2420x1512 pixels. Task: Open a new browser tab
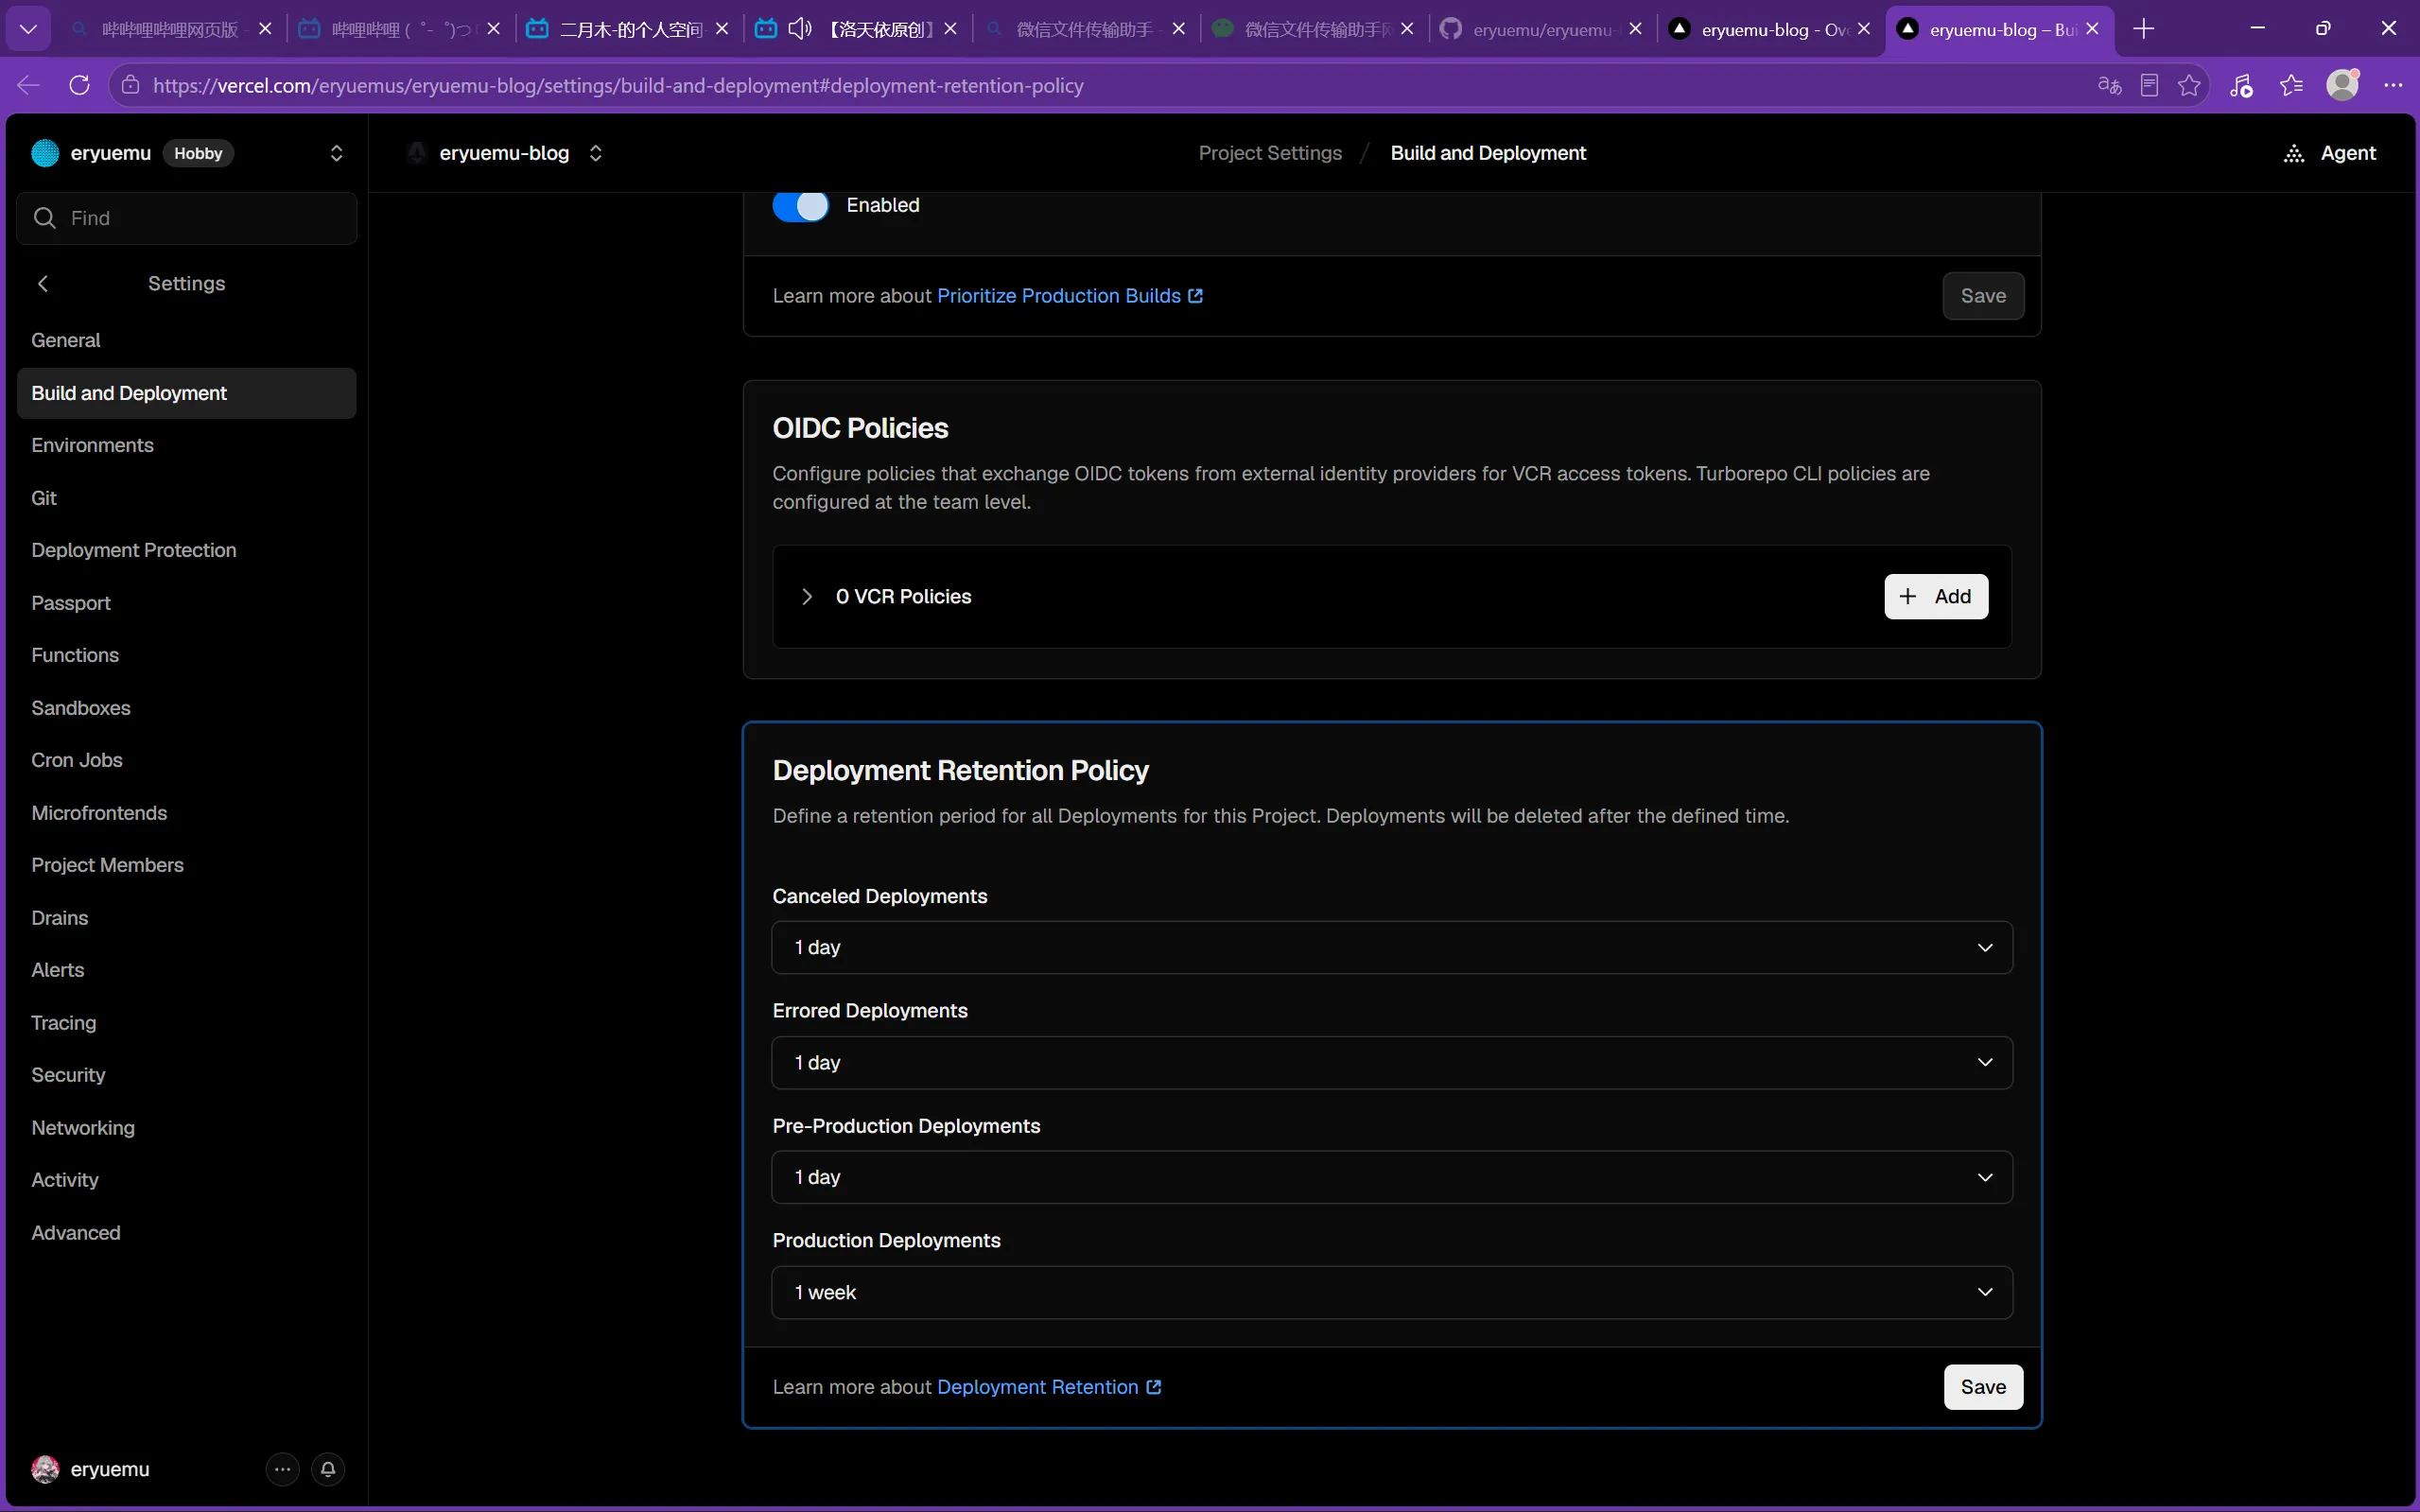coord(2143,29)
